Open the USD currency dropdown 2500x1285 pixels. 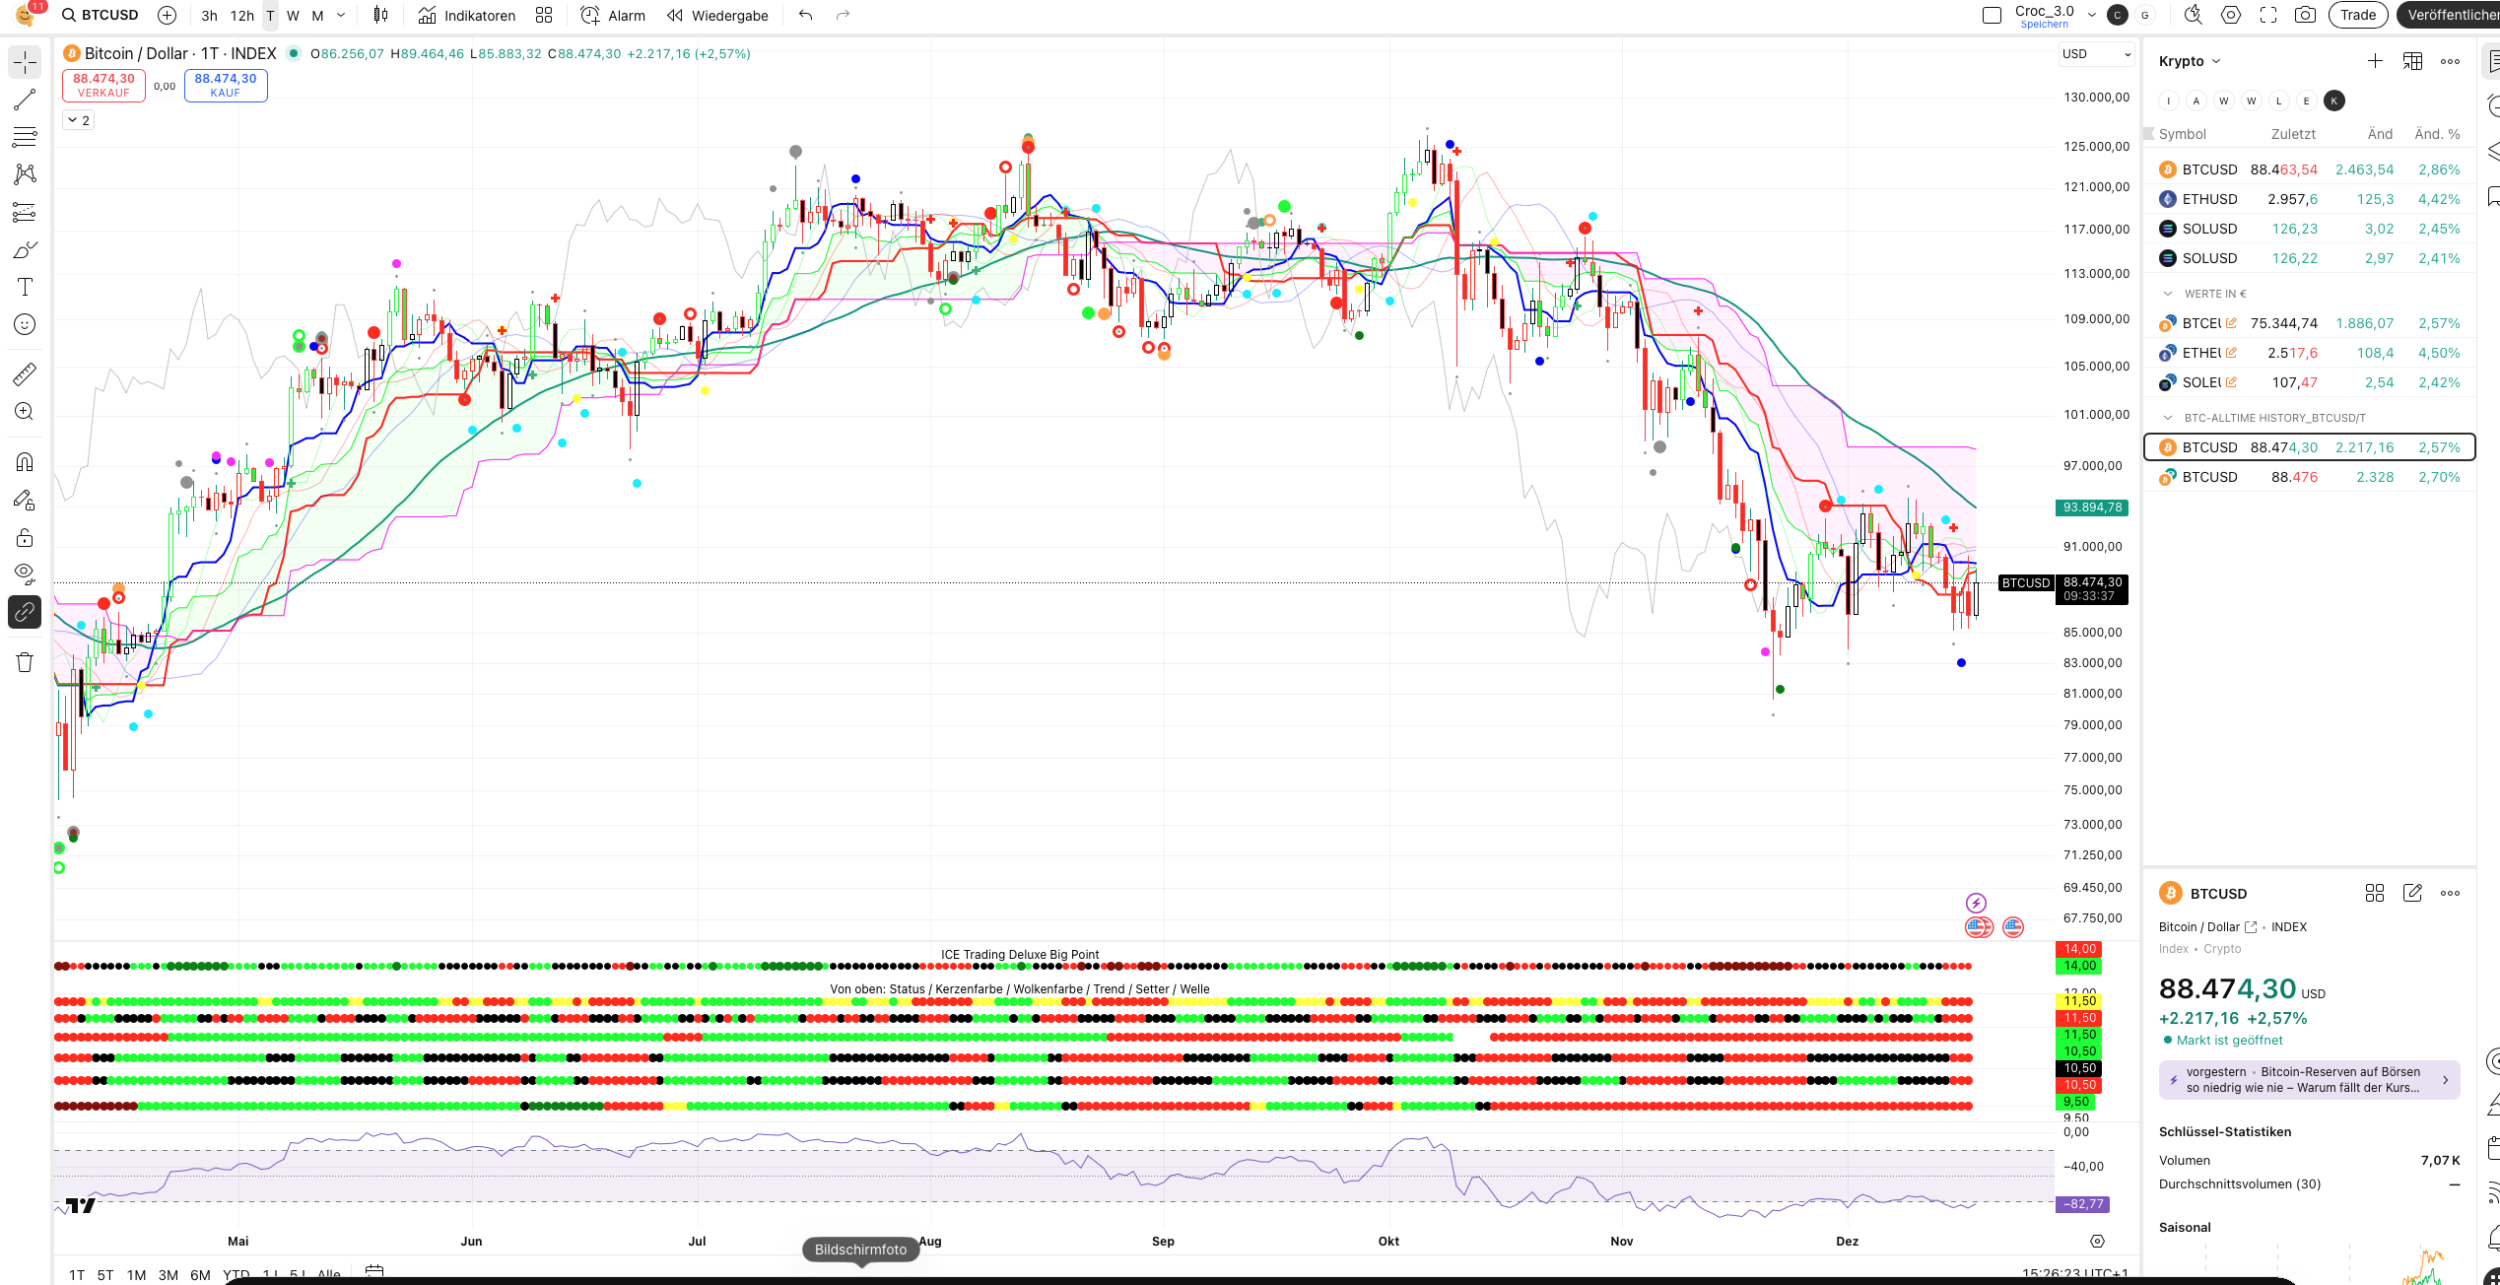[2096, 54]
